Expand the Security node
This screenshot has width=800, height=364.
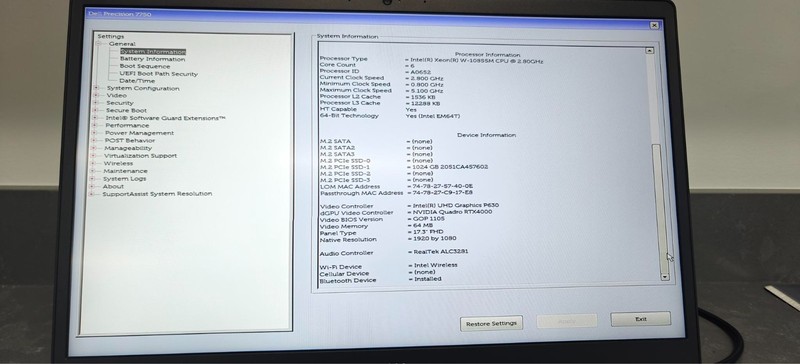click(x=95, y=103)
